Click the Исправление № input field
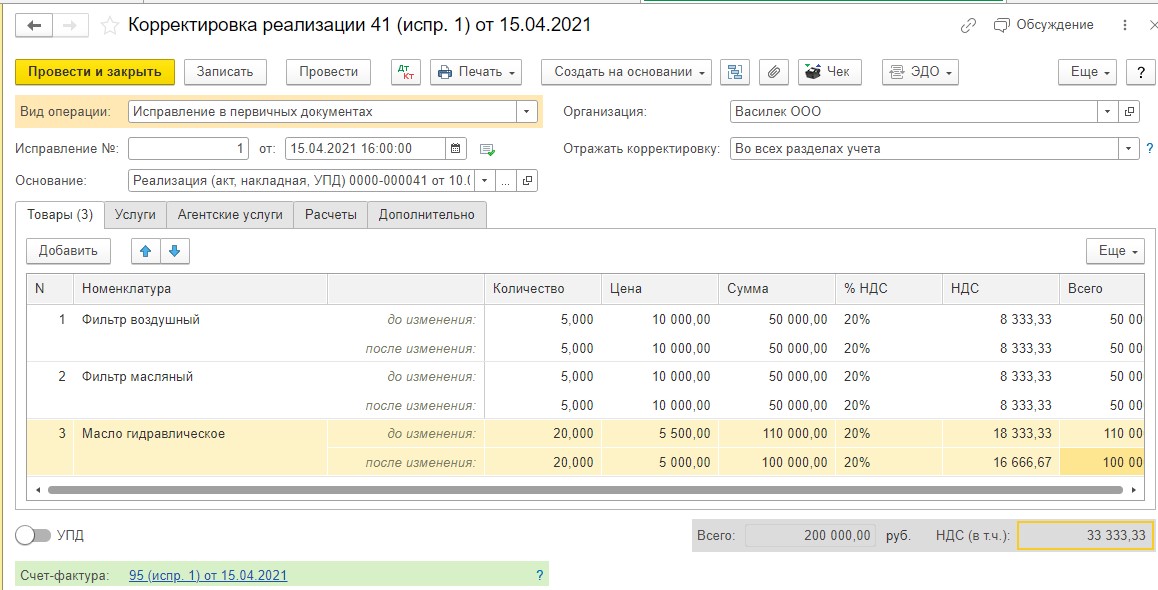This screenshot has height=590, width=1158. [x=188, y=148]
